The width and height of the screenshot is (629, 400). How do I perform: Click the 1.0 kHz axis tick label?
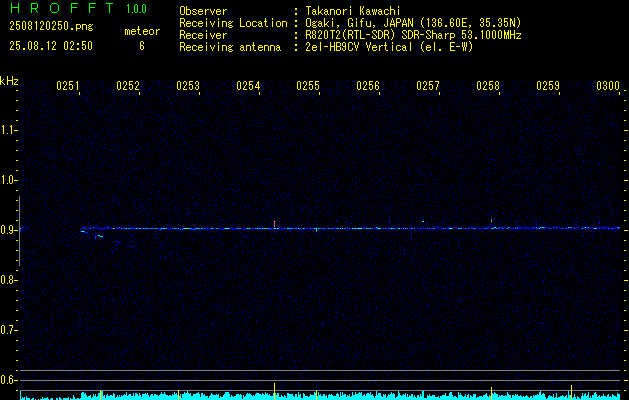(8, 180)
